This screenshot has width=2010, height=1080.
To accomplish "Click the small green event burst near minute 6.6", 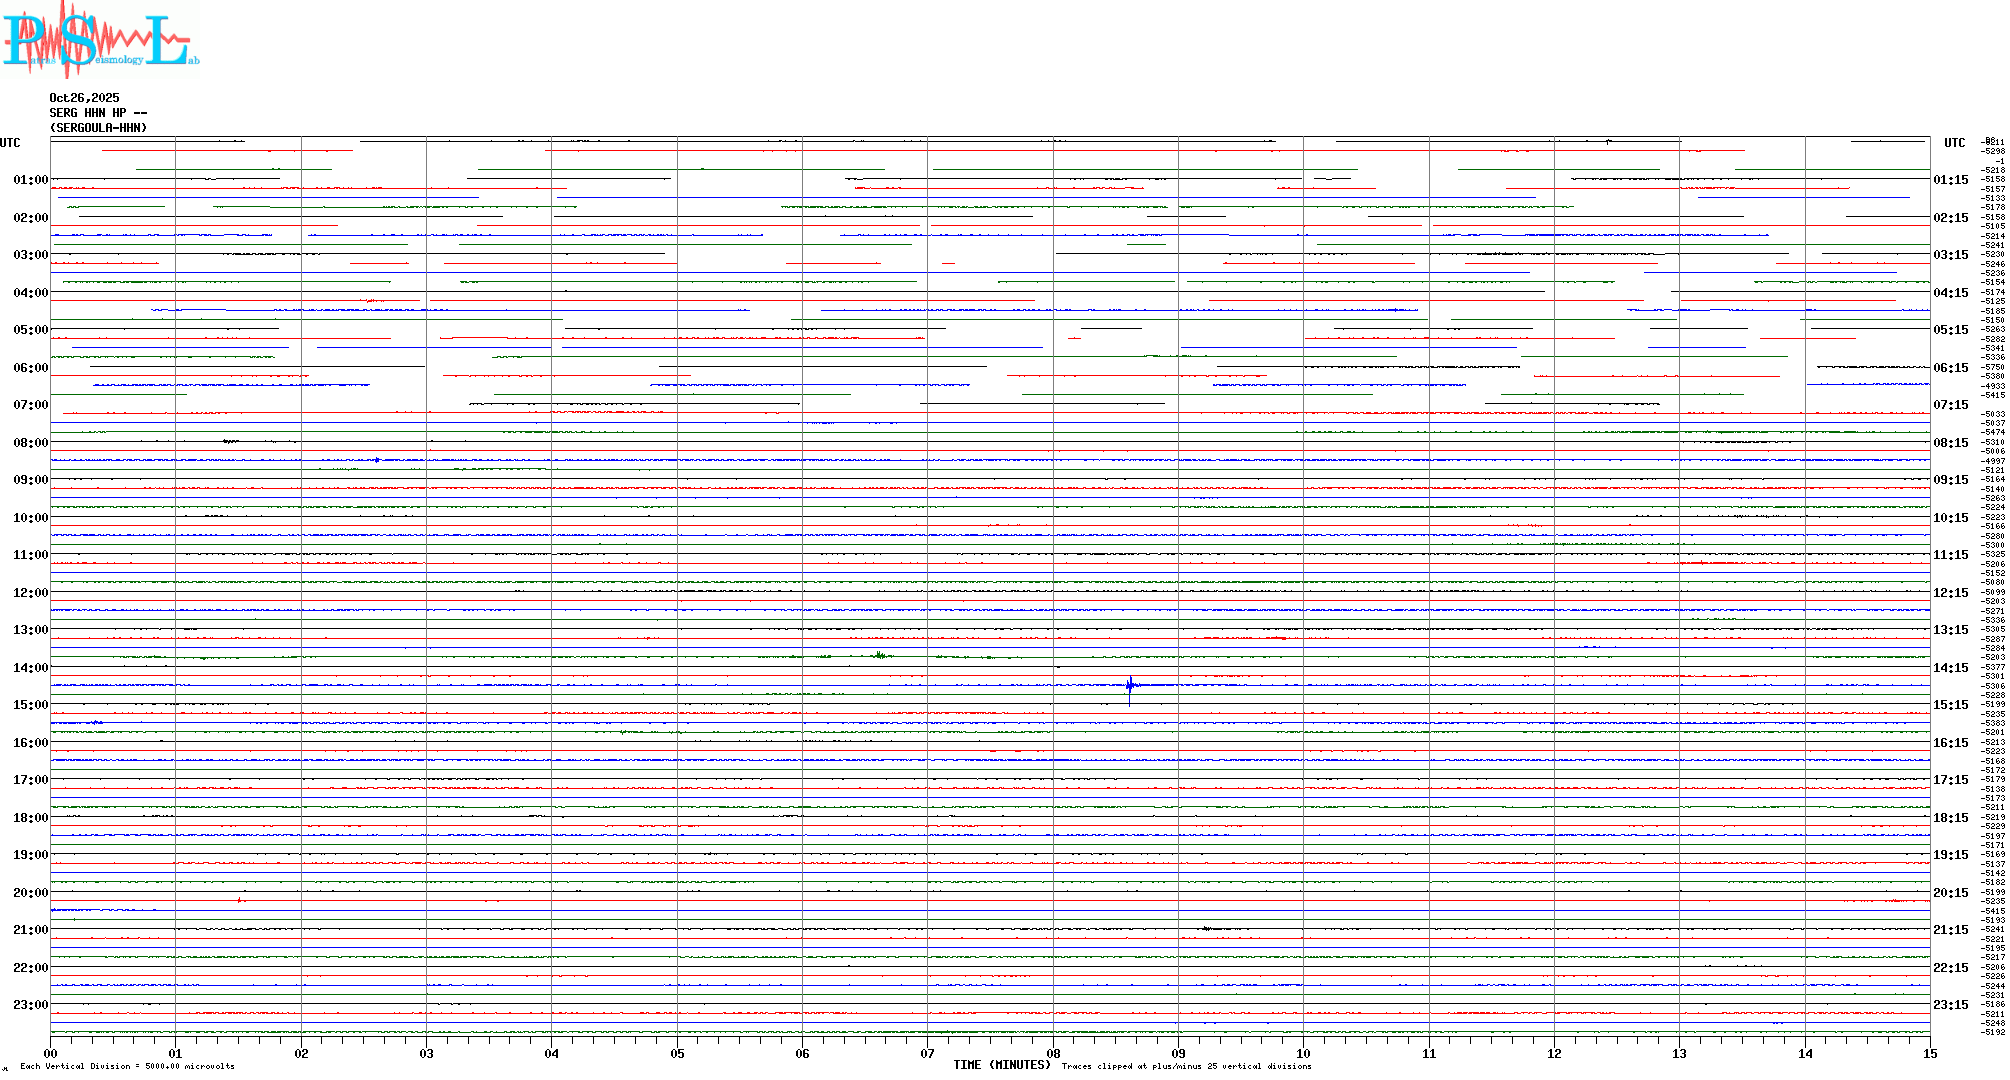I will 880,656.
